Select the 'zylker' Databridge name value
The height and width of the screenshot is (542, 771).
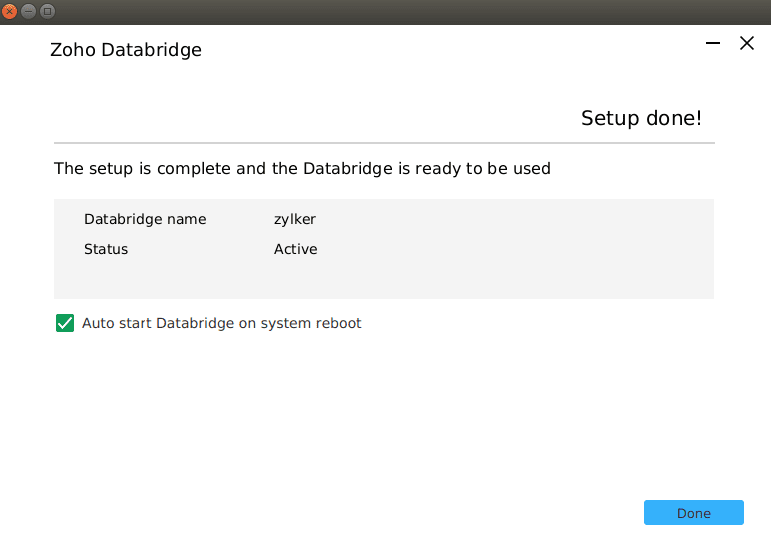[x=295, y=219]
